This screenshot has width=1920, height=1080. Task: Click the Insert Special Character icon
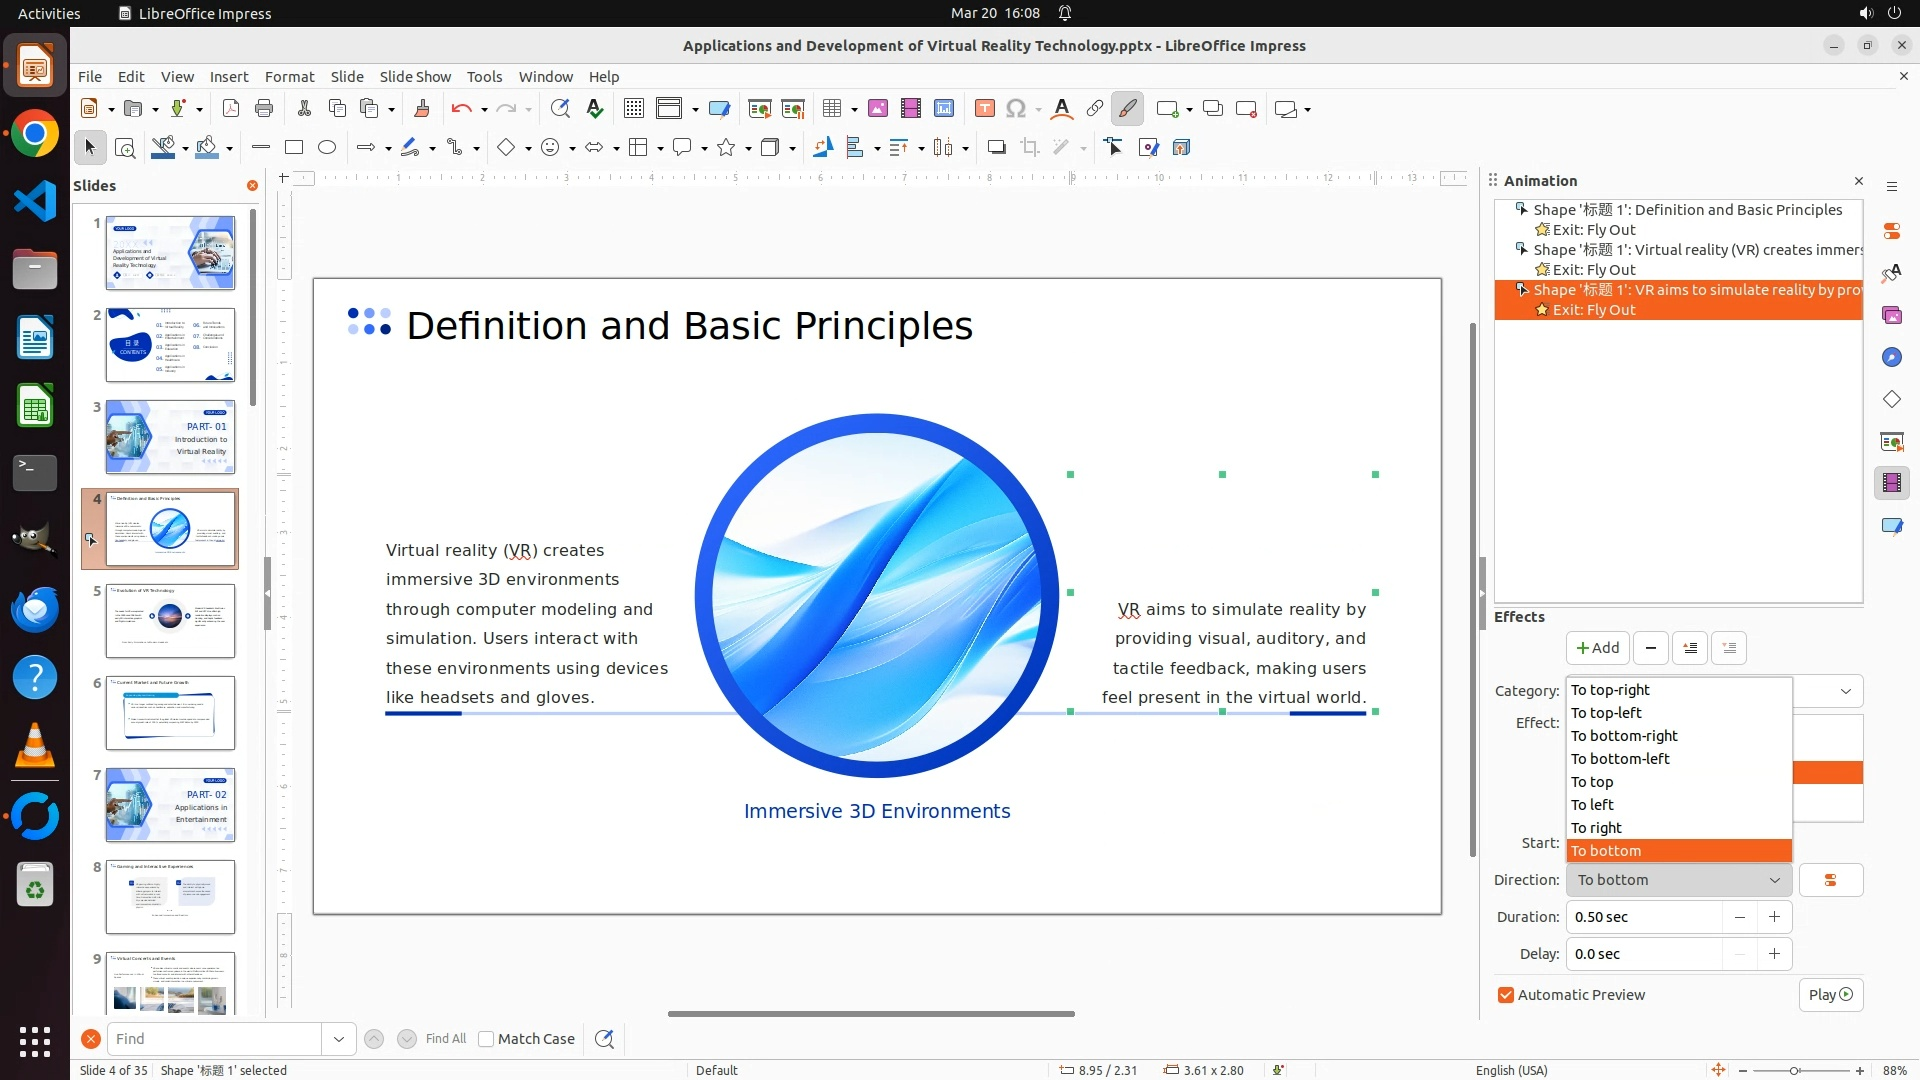click(x=1016, y=109)
